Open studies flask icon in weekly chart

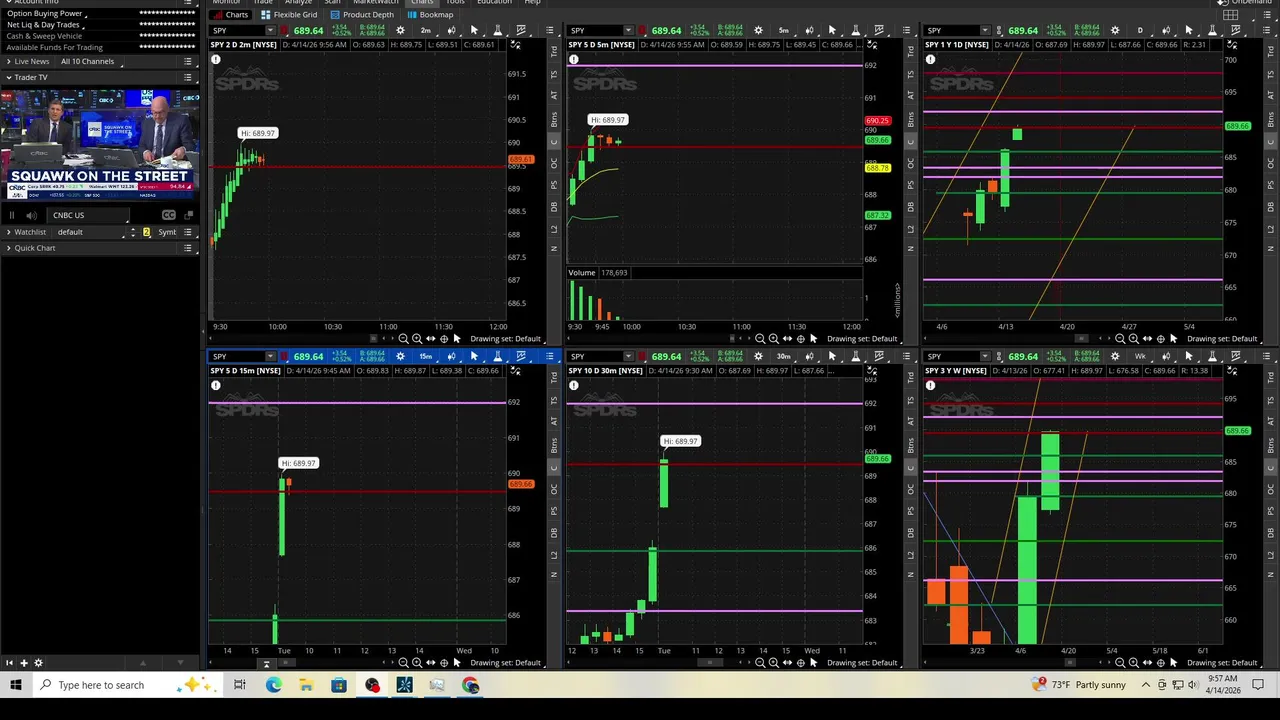[1212, 357]
